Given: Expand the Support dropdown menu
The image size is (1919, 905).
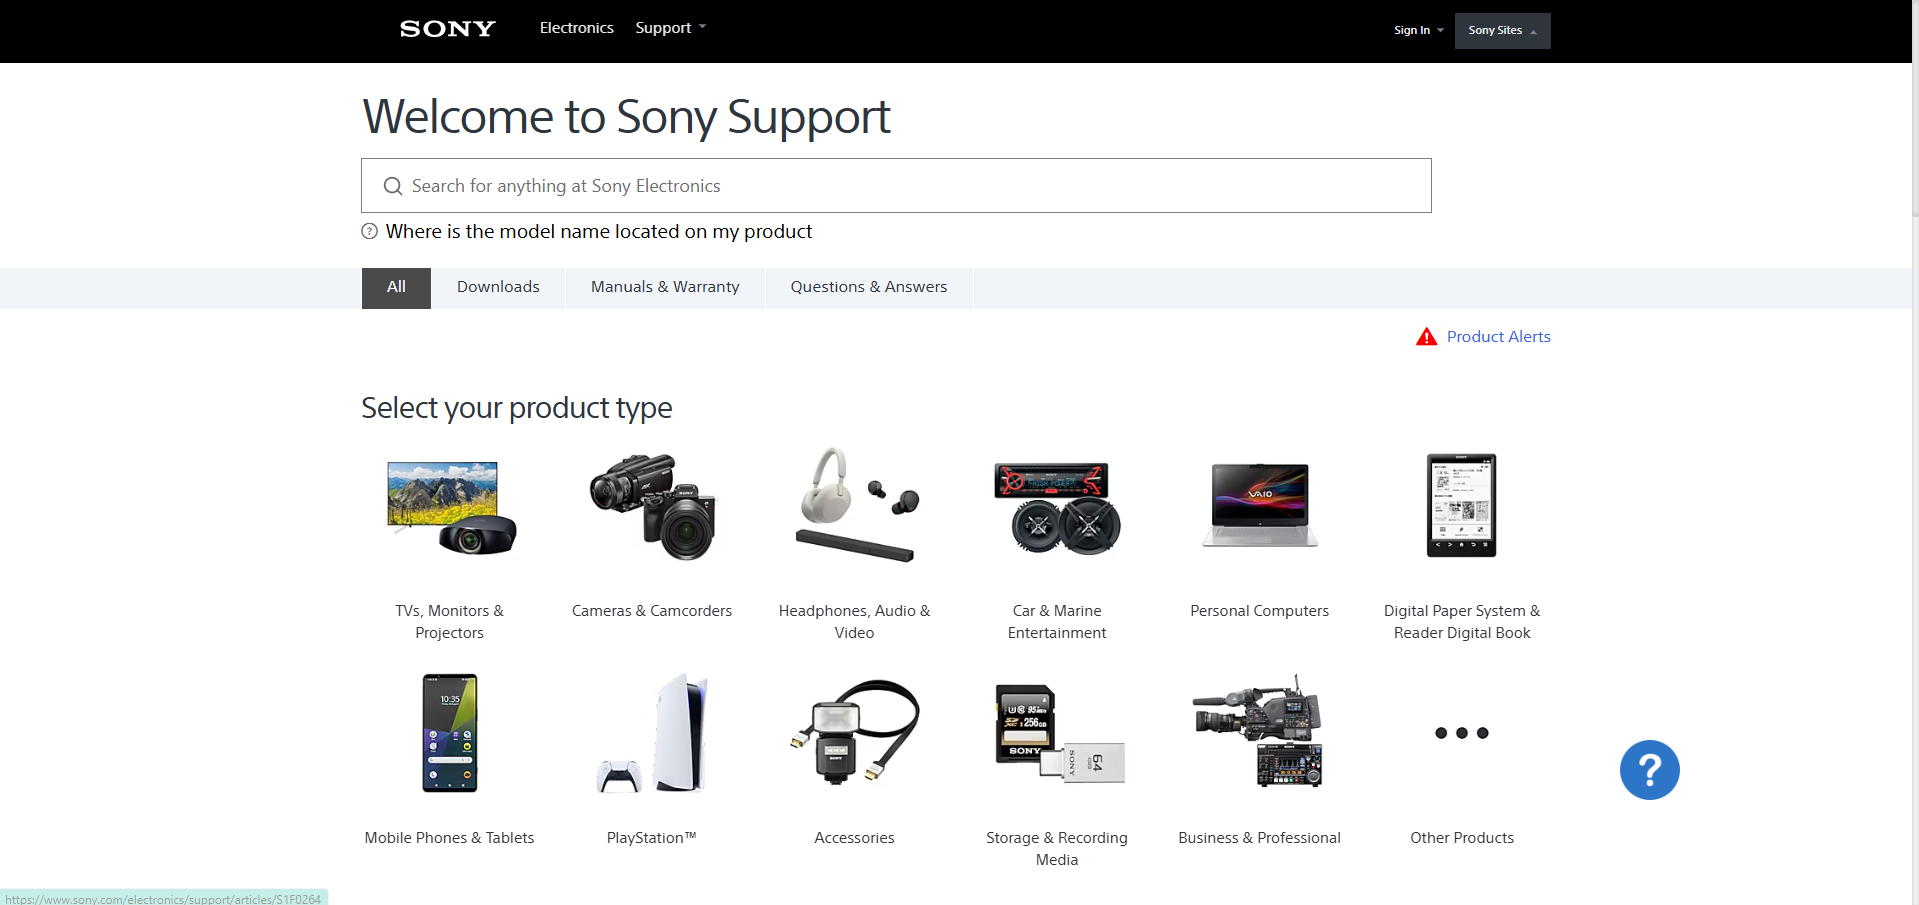Looking at the screenshot, I should 670,28.
